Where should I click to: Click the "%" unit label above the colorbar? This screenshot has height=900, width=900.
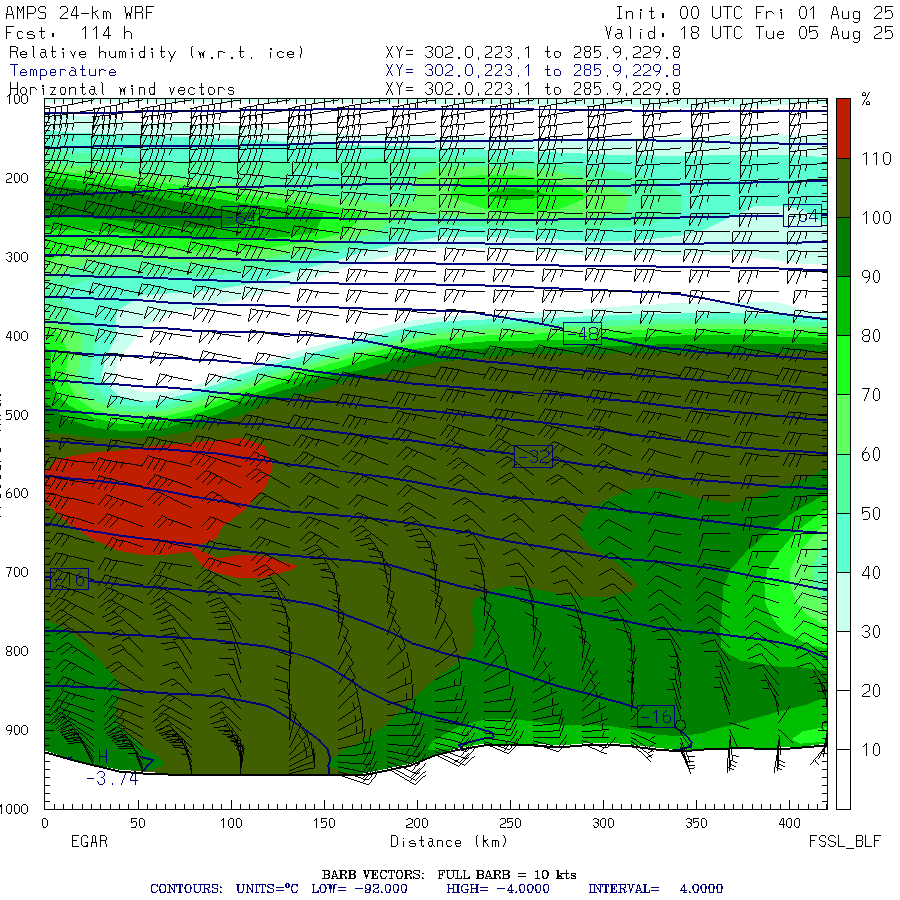point(866,99)
